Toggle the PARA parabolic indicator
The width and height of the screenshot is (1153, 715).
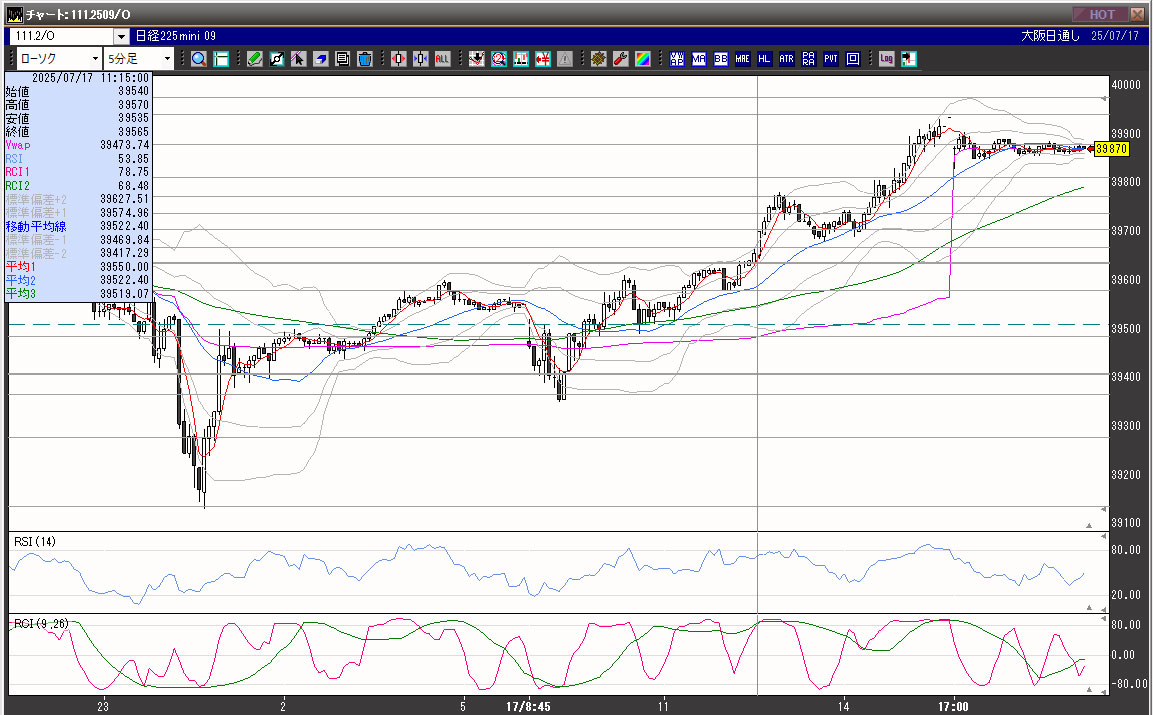pos(809,59)
